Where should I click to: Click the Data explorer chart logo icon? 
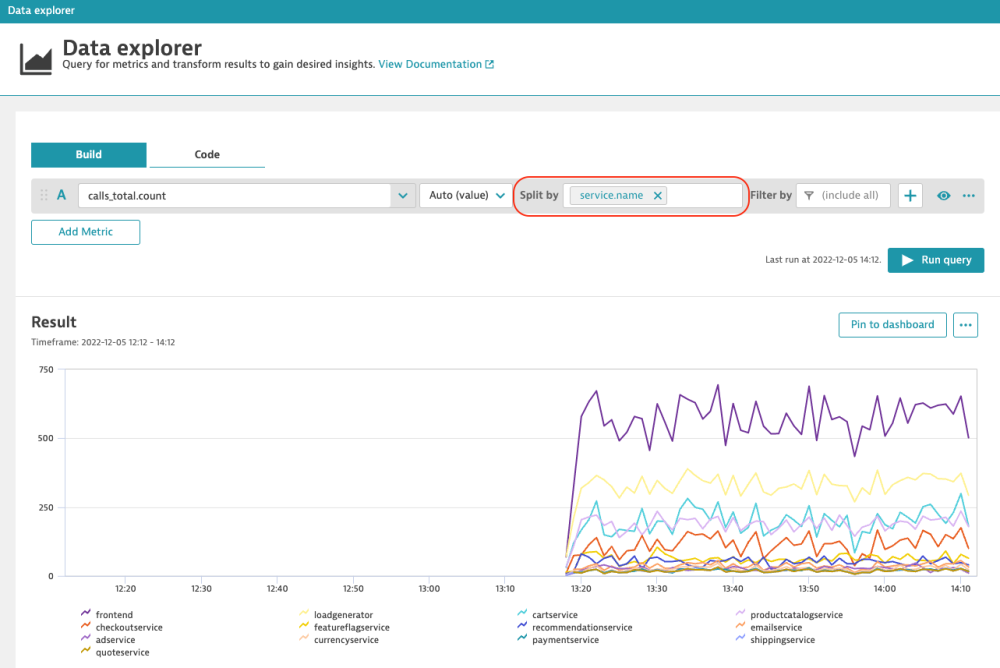click(x=35, y=57)
